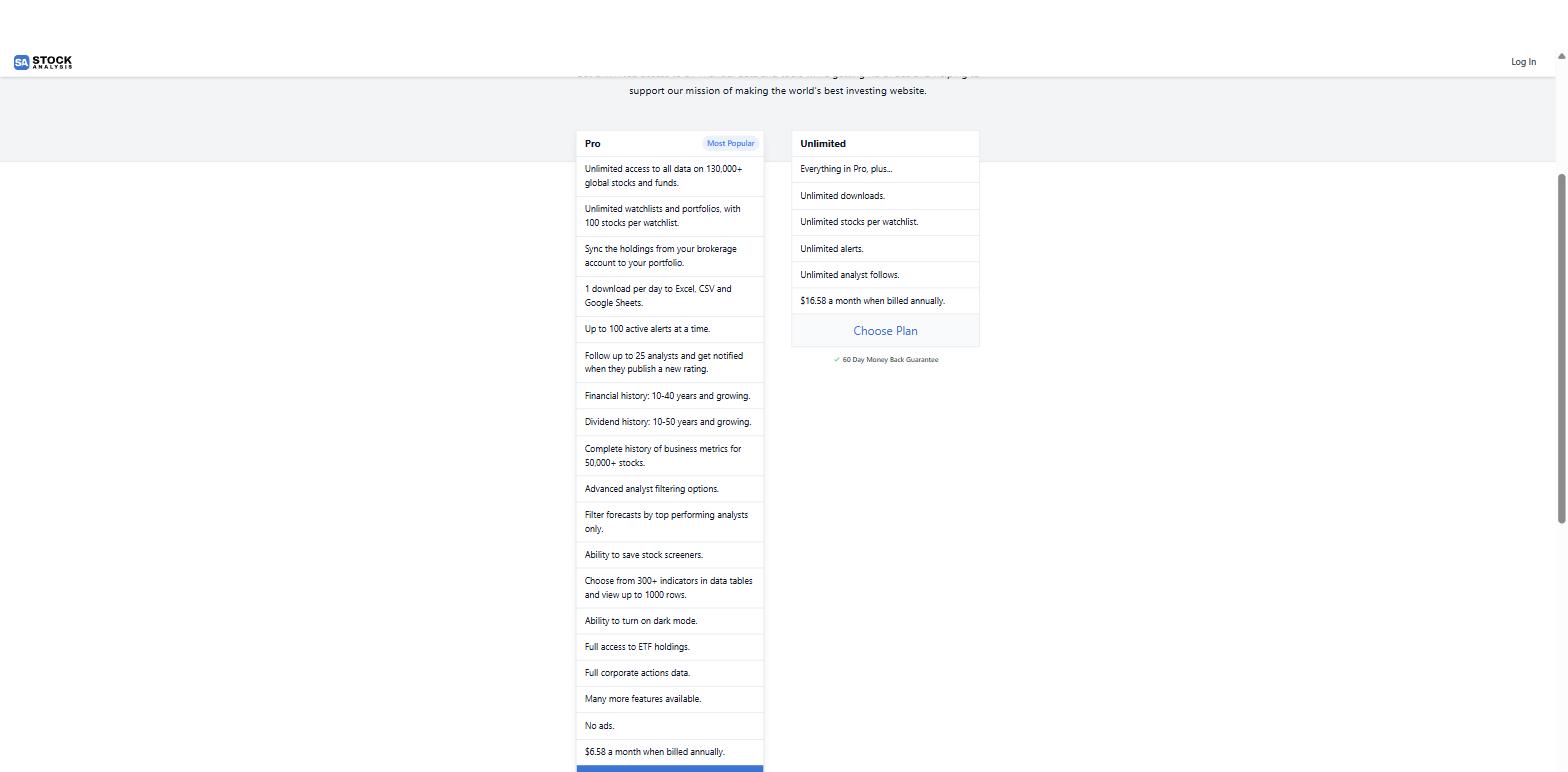The height and width of the screenshot is (772, 1568).
Task: Select the Unlimited plan heading
Action: tap(823, 144)
